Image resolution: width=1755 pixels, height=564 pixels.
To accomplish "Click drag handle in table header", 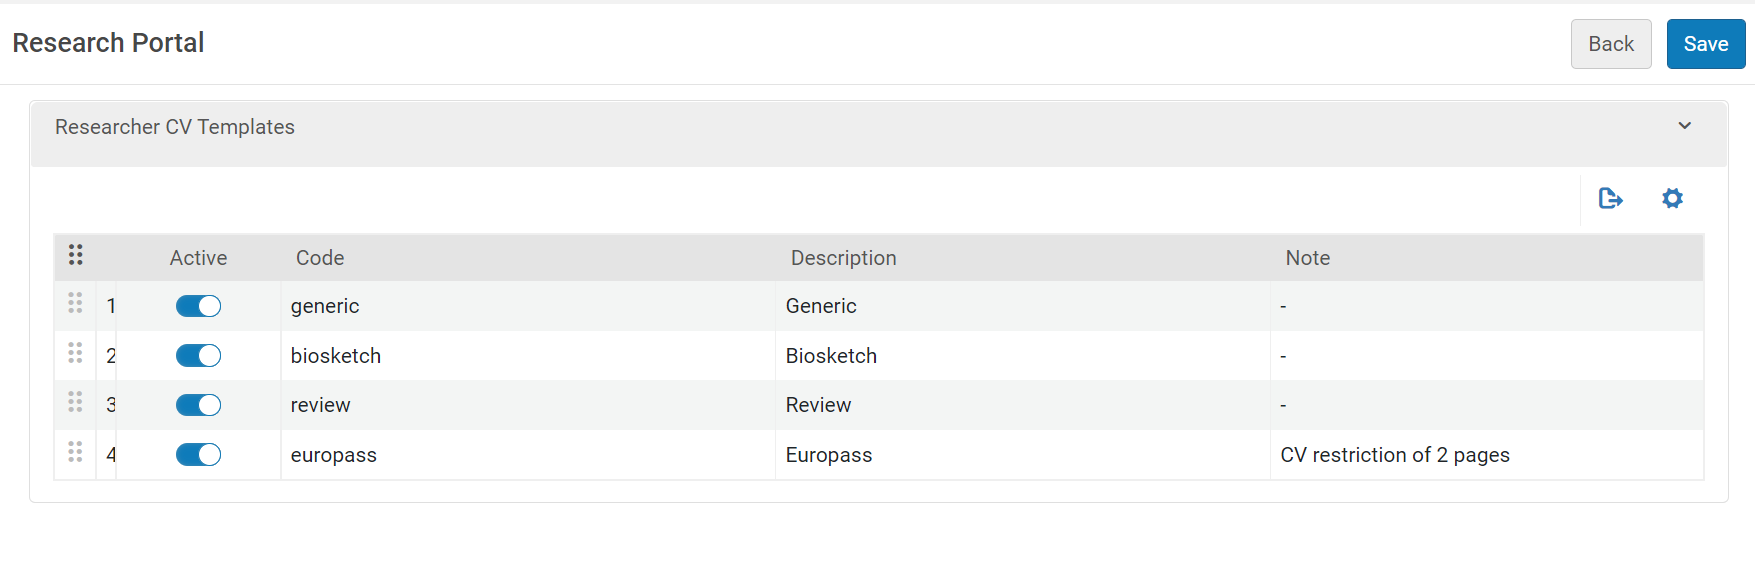I will pos(76,255).
